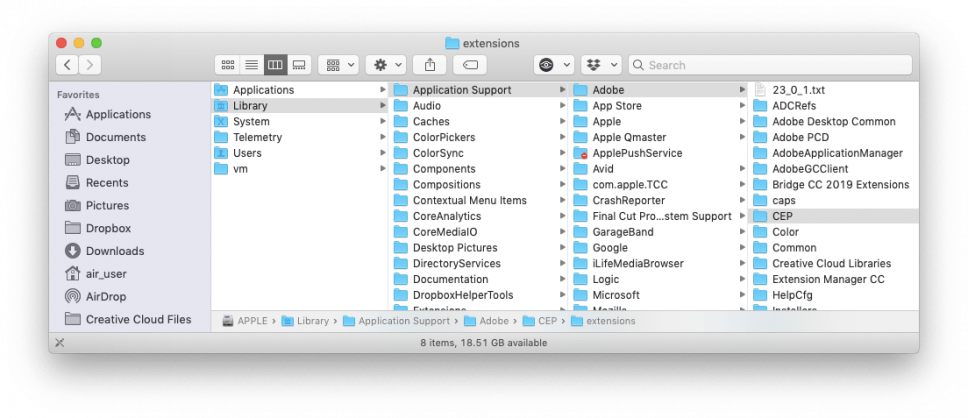The width and height of the screenshot is (968, 418).
Task: Select com.apple.TCC folder
Action: coord(659,185)
